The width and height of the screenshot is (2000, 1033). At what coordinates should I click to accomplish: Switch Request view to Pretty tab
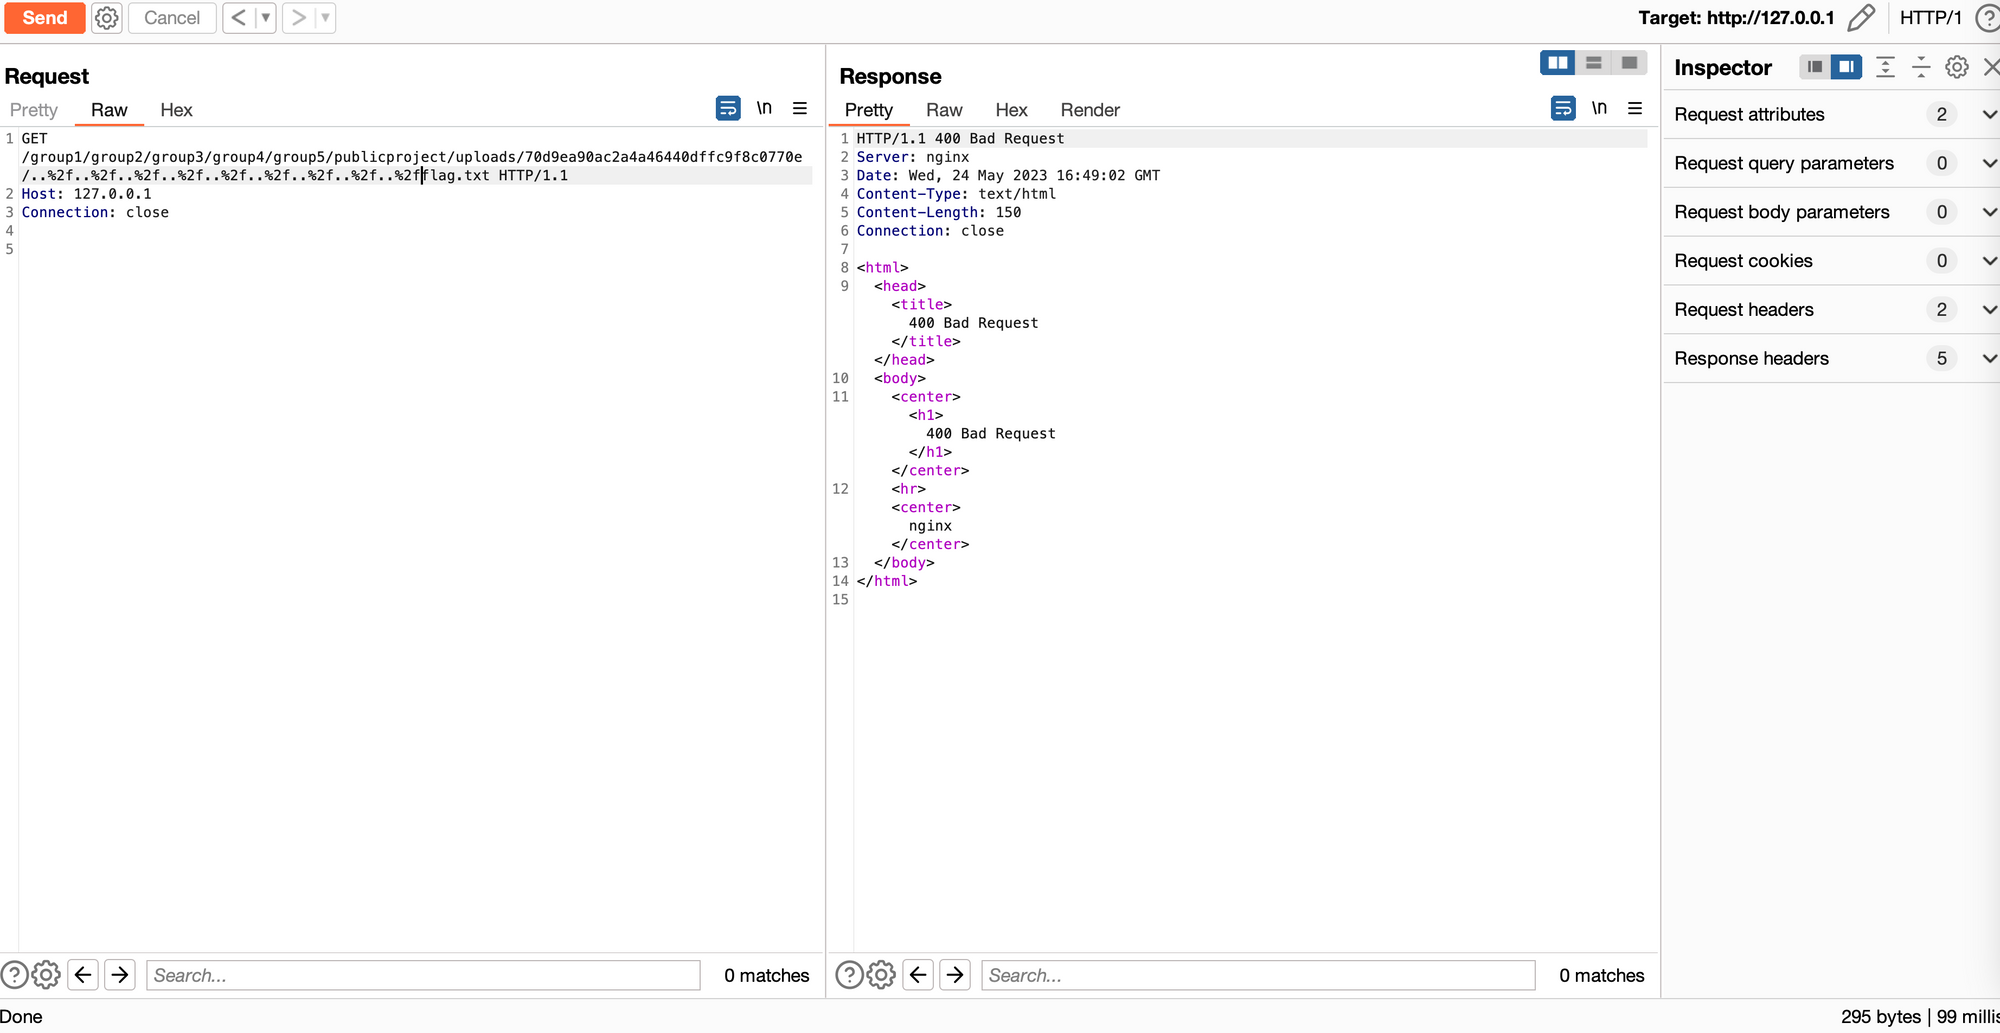(x=34, y=110)
